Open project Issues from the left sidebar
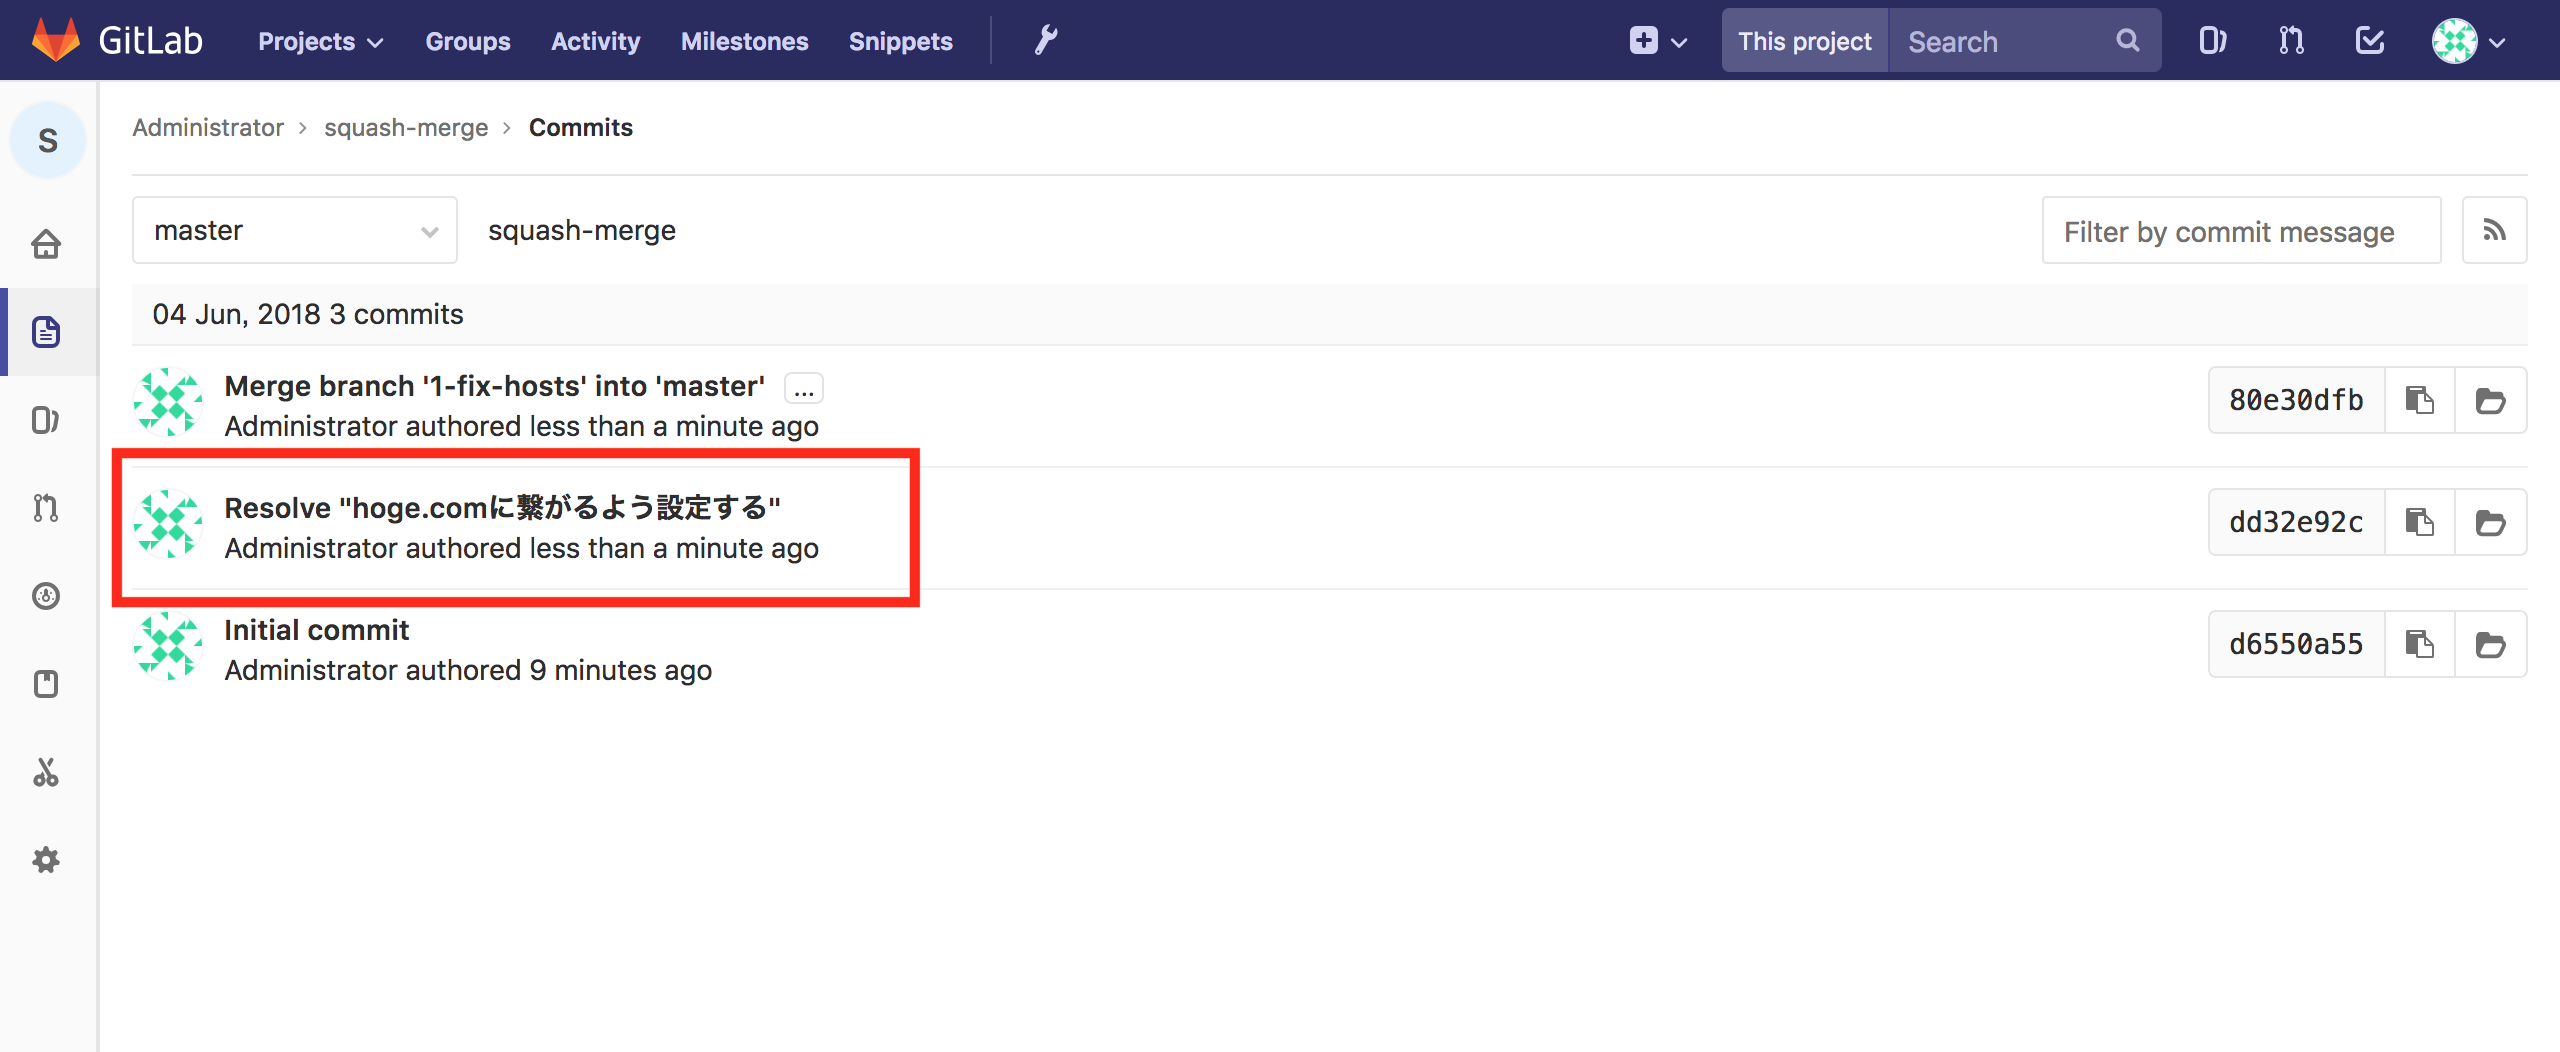2560x1052 pixels. [47, 419]
